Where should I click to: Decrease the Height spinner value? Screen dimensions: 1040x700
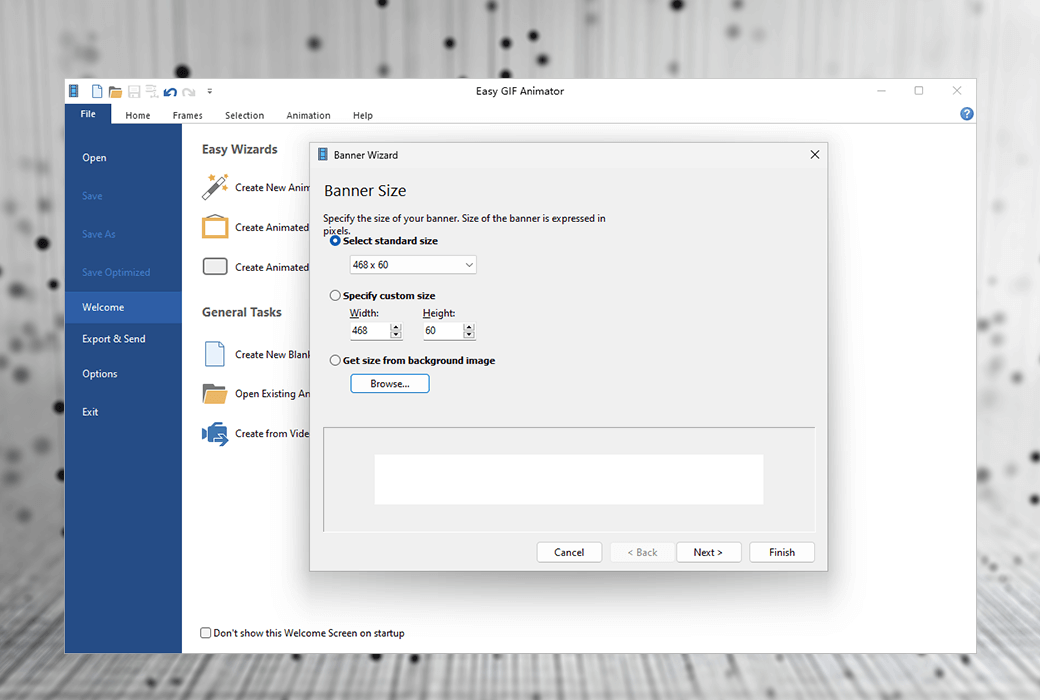pyautogui.click(x=469, y=334)
